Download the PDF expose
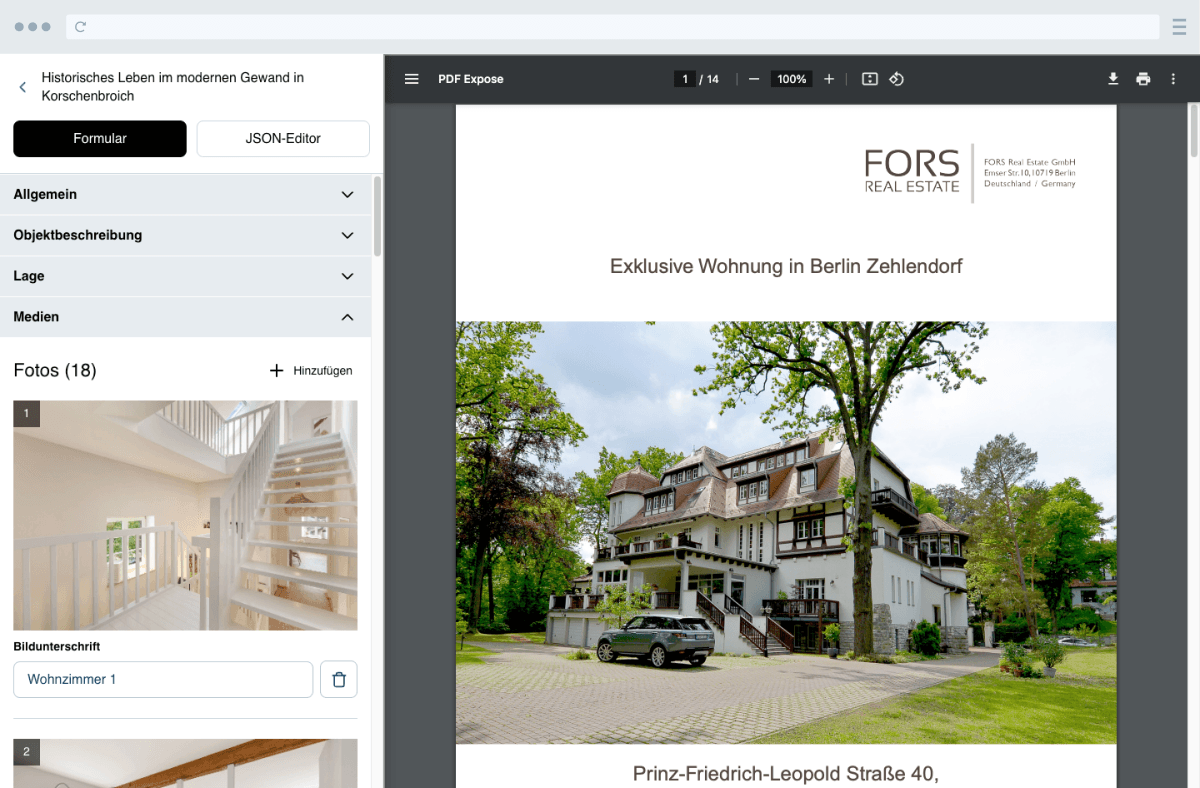Image resolution: width=1200 pixels, height=788 pixels. (1113, 78)
